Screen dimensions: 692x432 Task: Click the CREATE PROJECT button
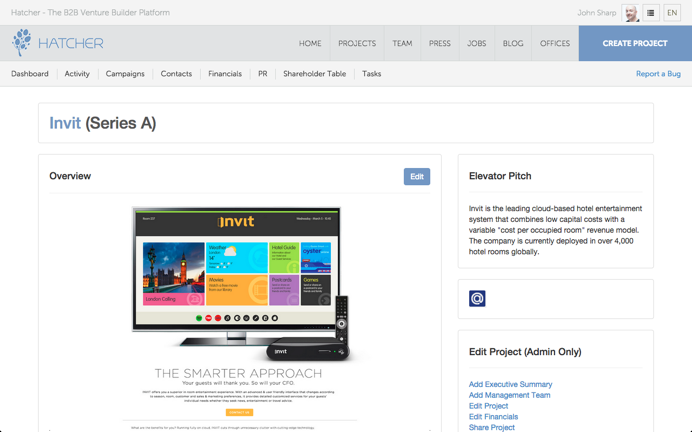tap(635, 43)
